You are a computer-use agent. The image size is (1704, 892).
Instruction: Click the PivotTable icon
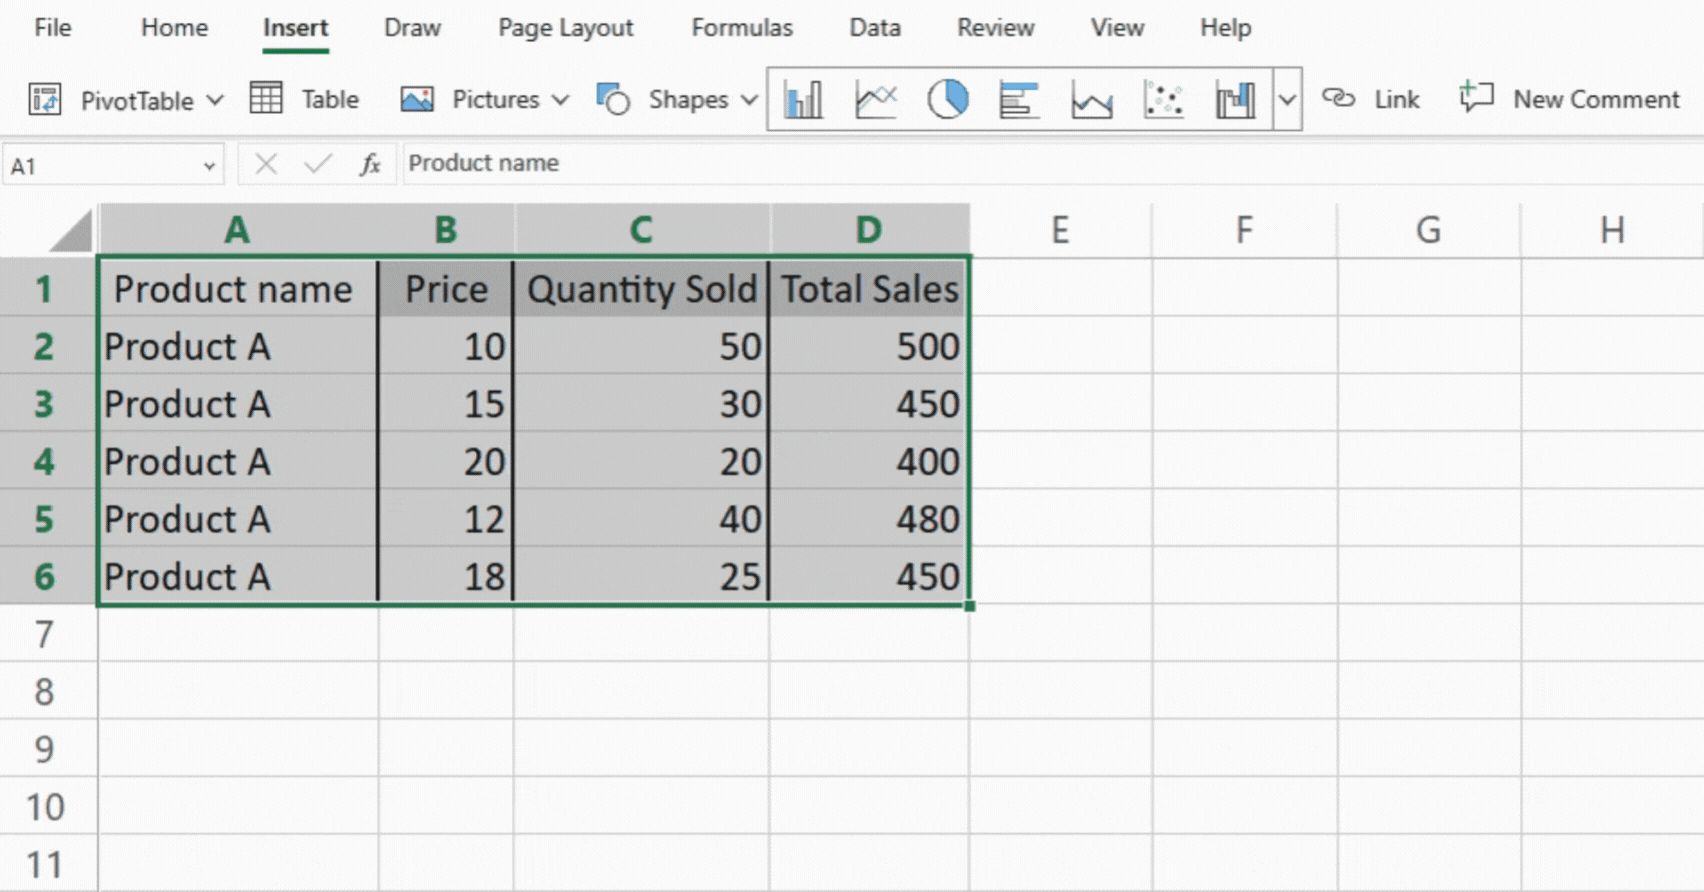point(45,99)
